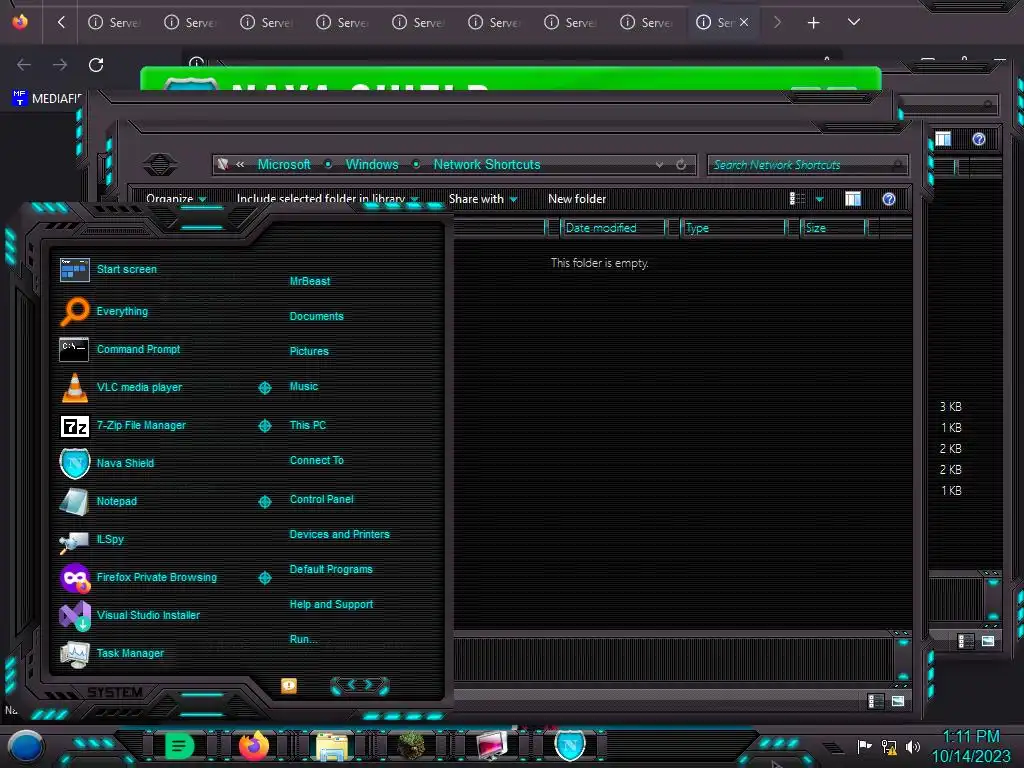Reload the Firefox page
The height and width of the screenshot is (768, 1024).
point(96,65)
